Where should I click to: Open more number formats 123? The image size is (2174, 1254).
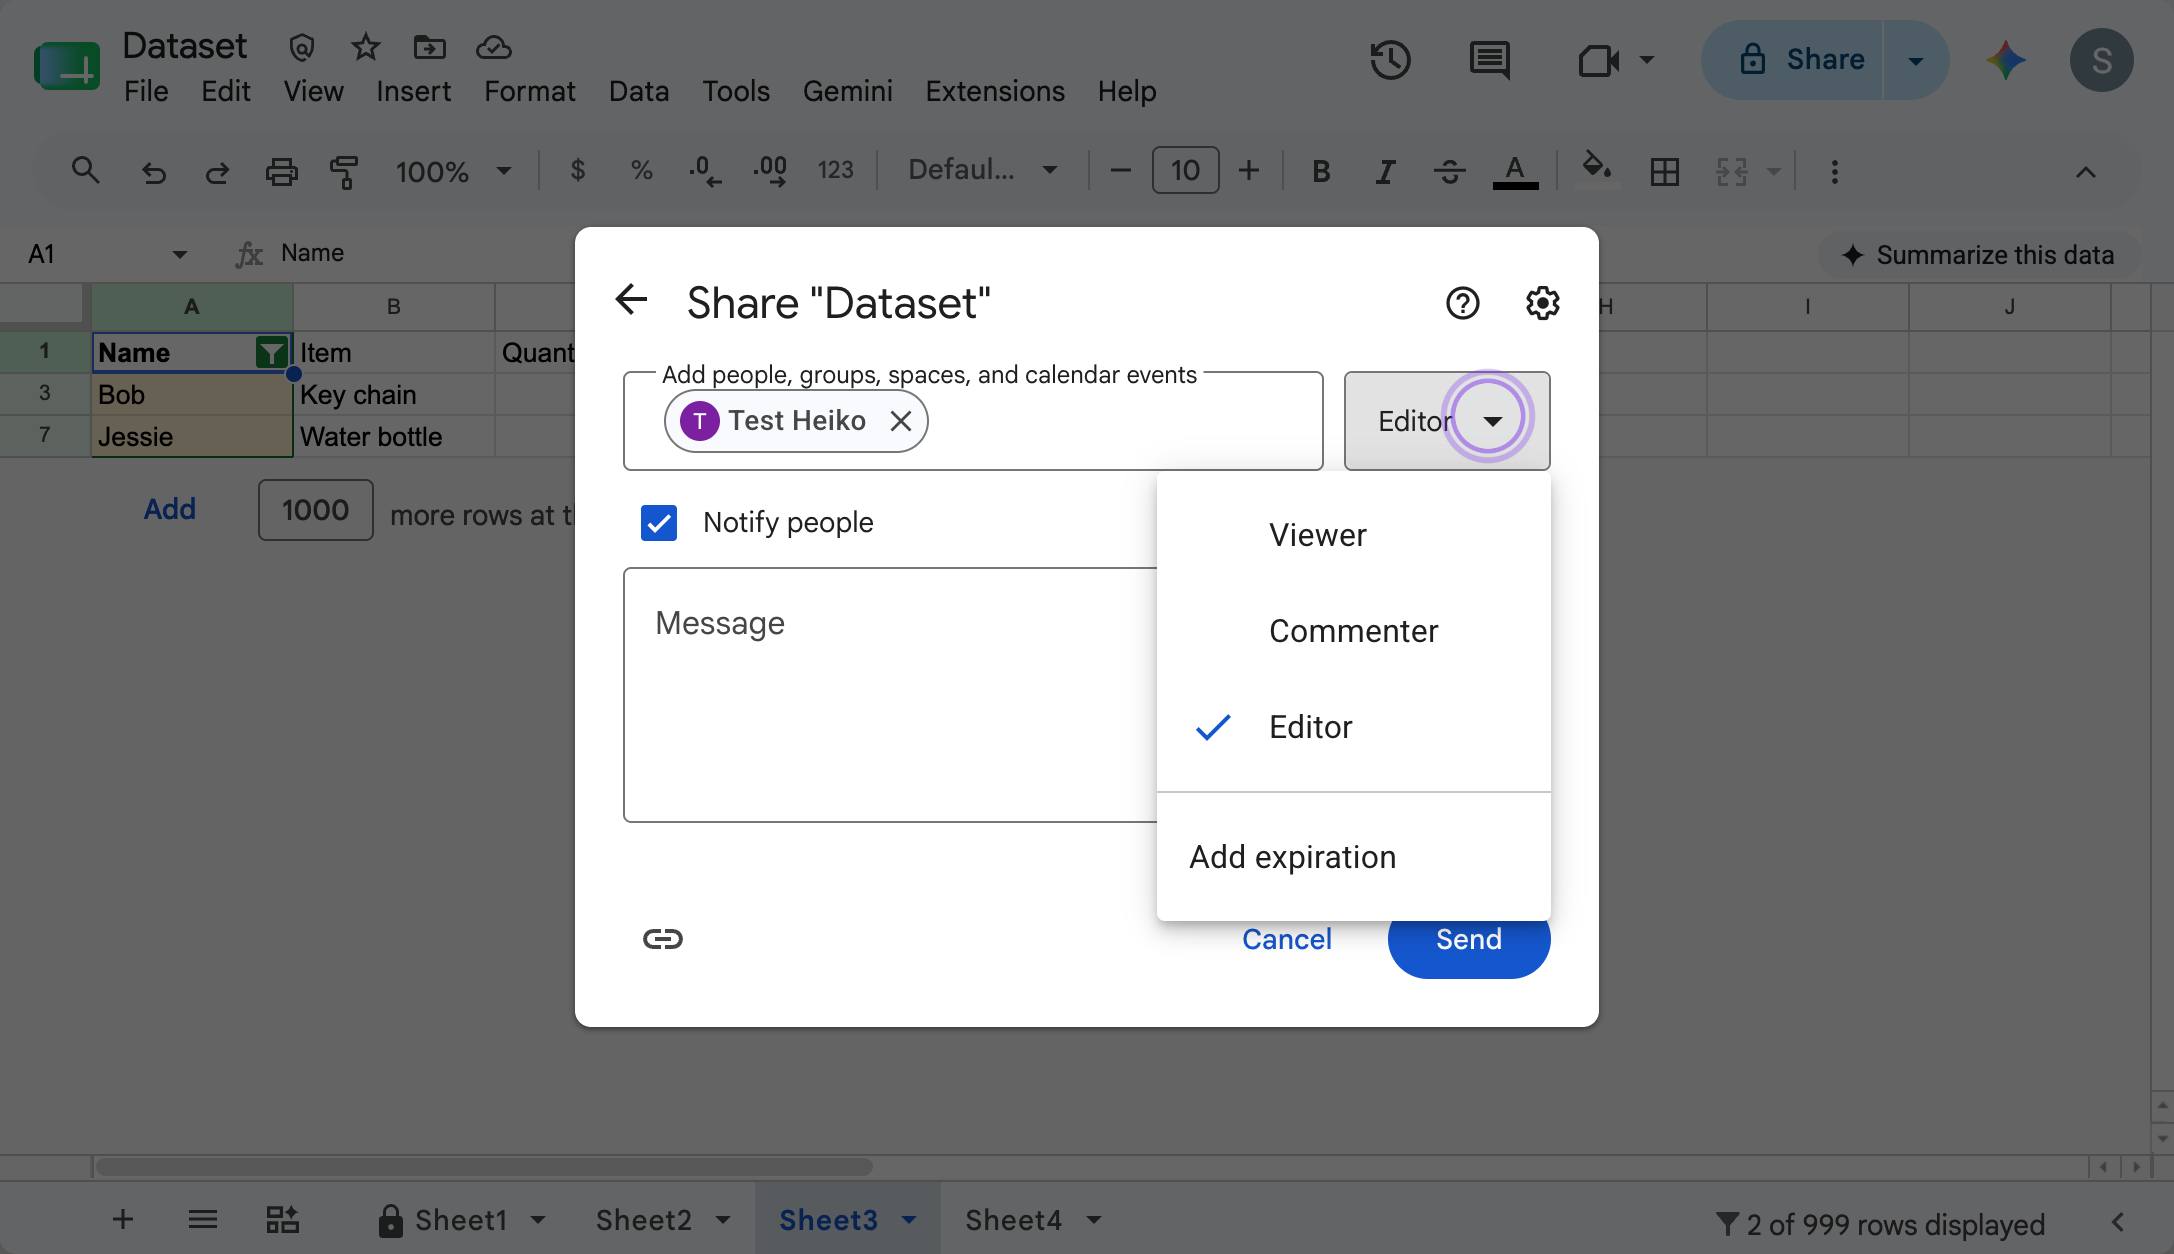click(835, 171)
